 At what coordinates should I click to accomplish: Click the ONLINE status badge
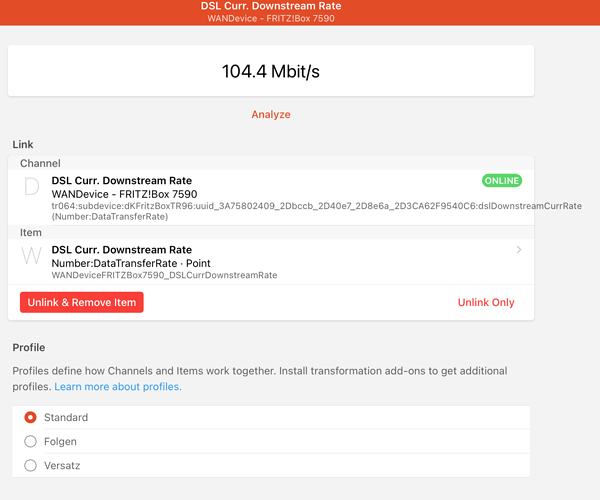click(502, 181)
